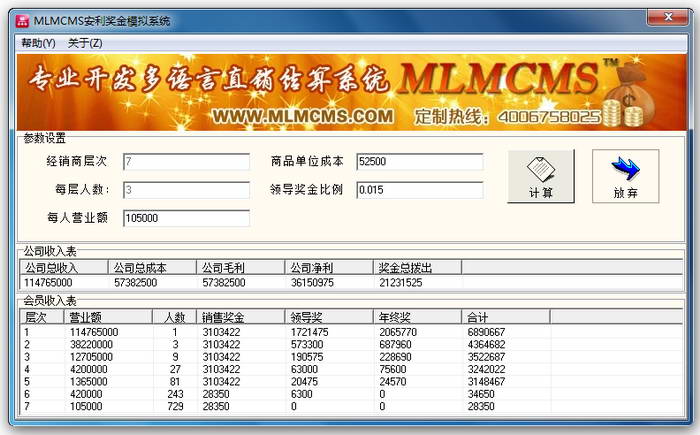Click the headcount 729 cell
The width and height of the screenshot is (700, 435).
click(x=175, y=406)
